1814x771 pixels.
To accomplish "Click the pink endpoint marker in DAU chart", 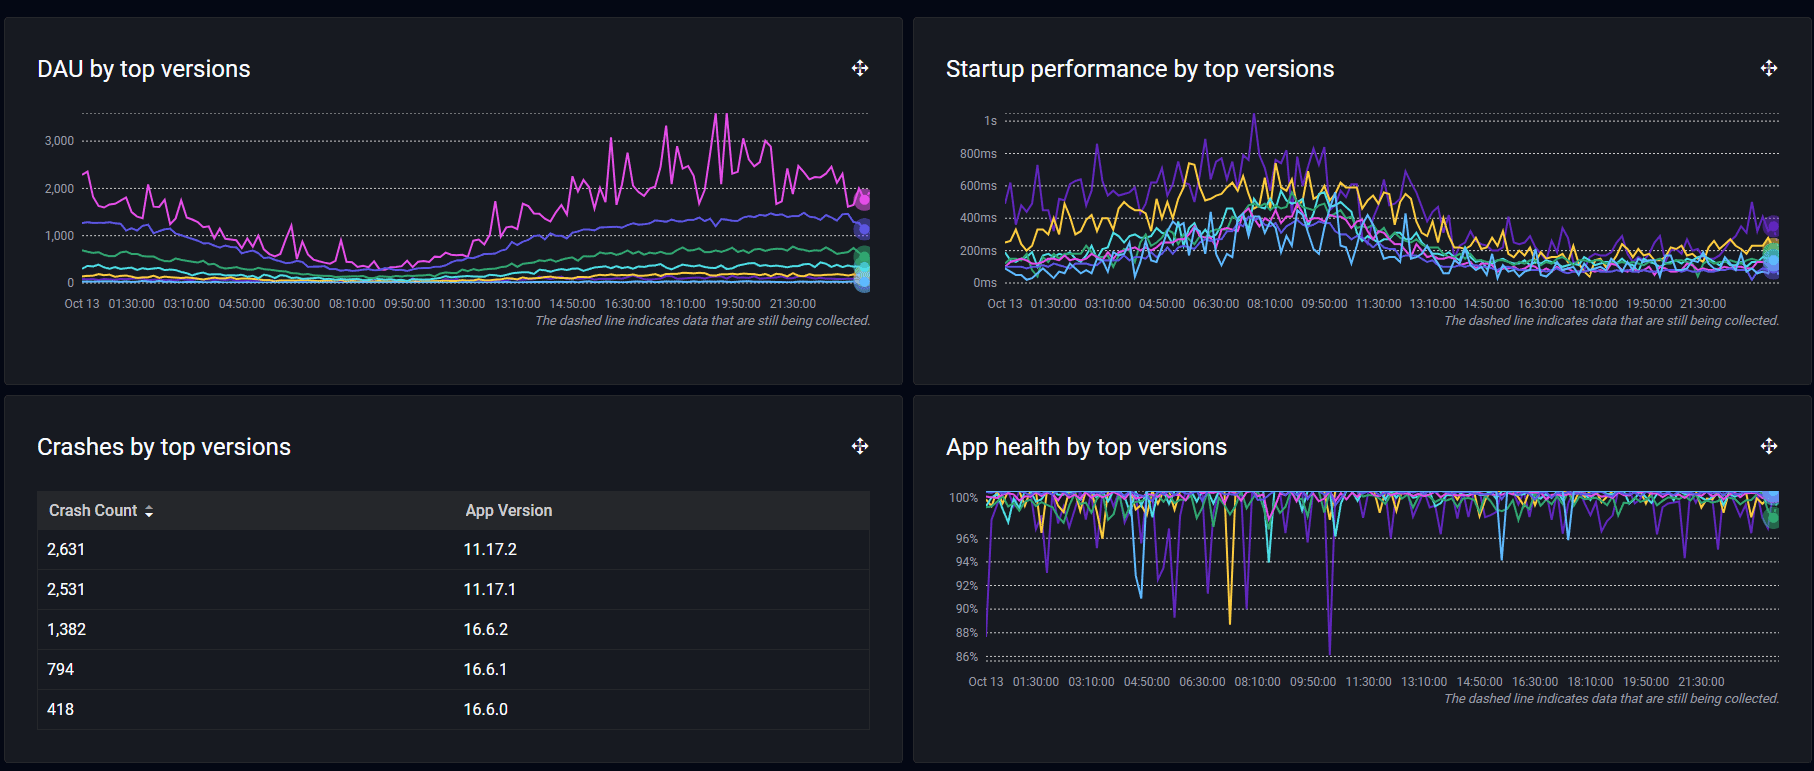I will (863, 199).
